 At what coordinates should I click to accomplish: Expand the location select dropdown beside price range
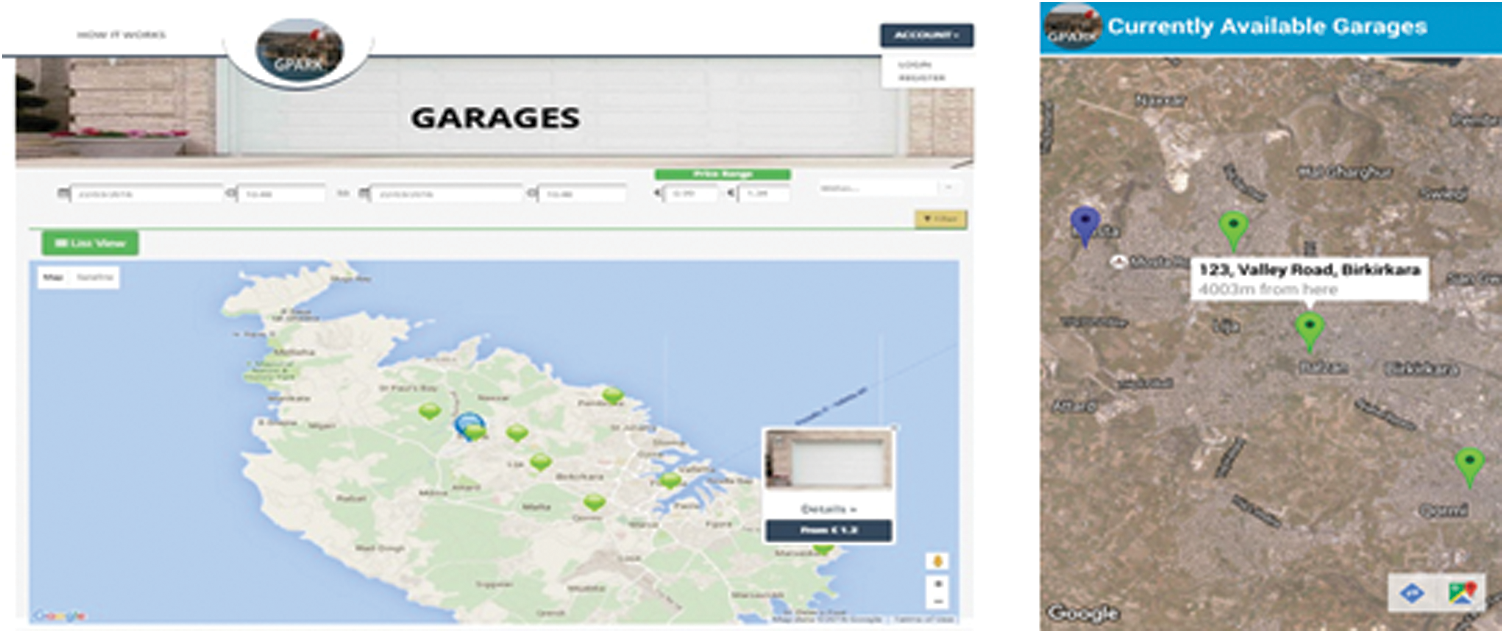pyautogui.click(x=887, y=187)
